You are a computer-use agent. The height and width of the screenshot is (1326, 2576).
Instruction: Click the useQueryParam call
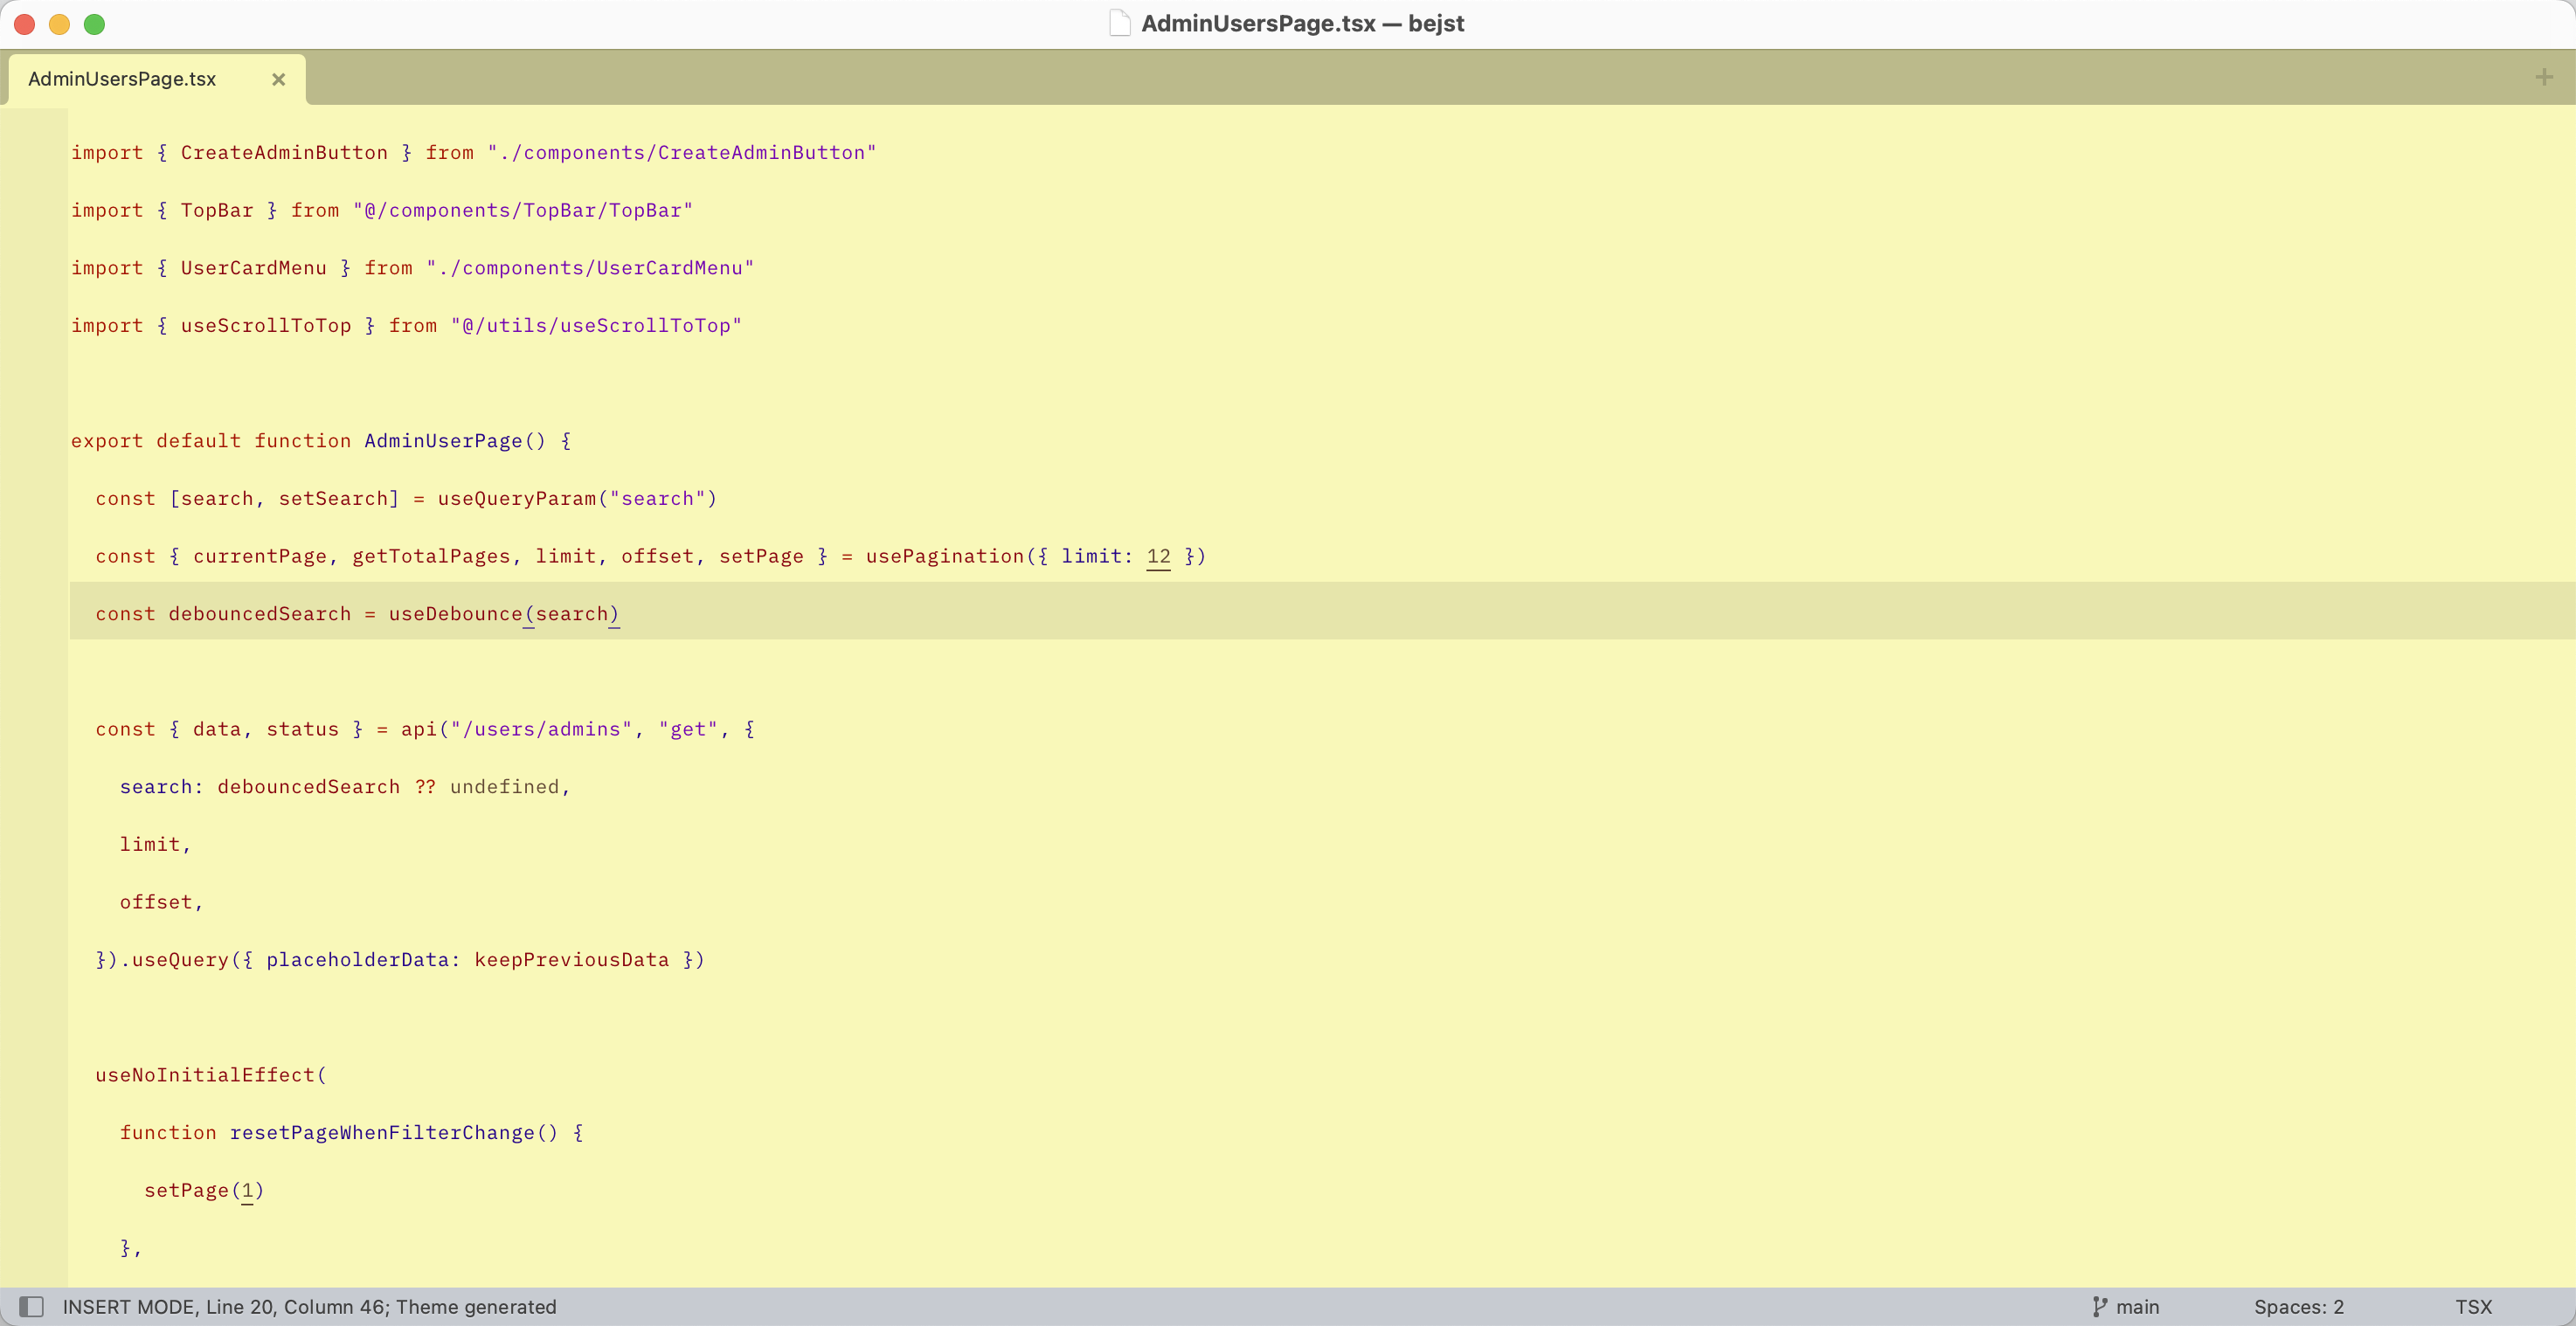[x=516, y=499]
